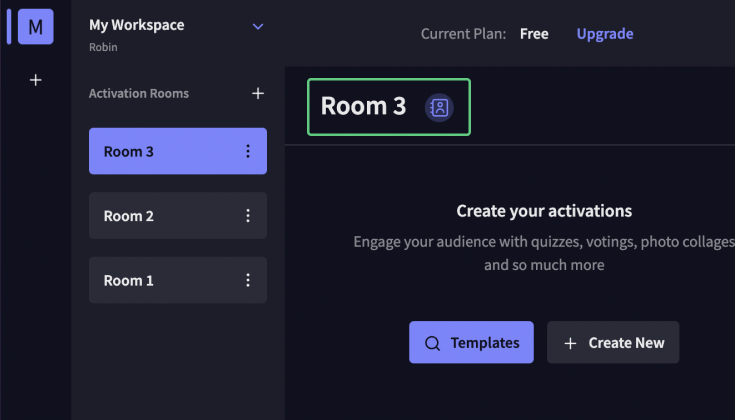Click the Upgrade plan link

click(x=604, y=34)
